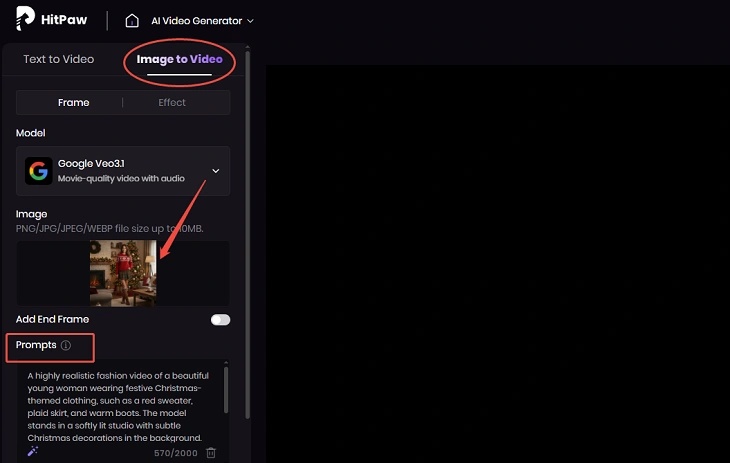
Task: Click the HitPaw brand name text
Action: (x=64, y=20)
